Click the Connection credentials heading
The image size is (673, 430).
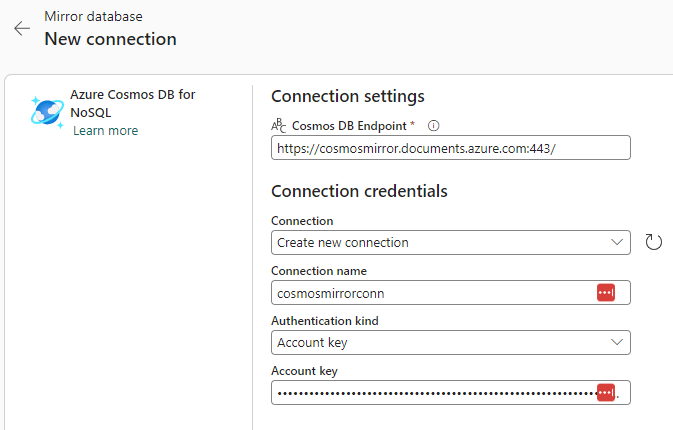[x=359, y=191]
